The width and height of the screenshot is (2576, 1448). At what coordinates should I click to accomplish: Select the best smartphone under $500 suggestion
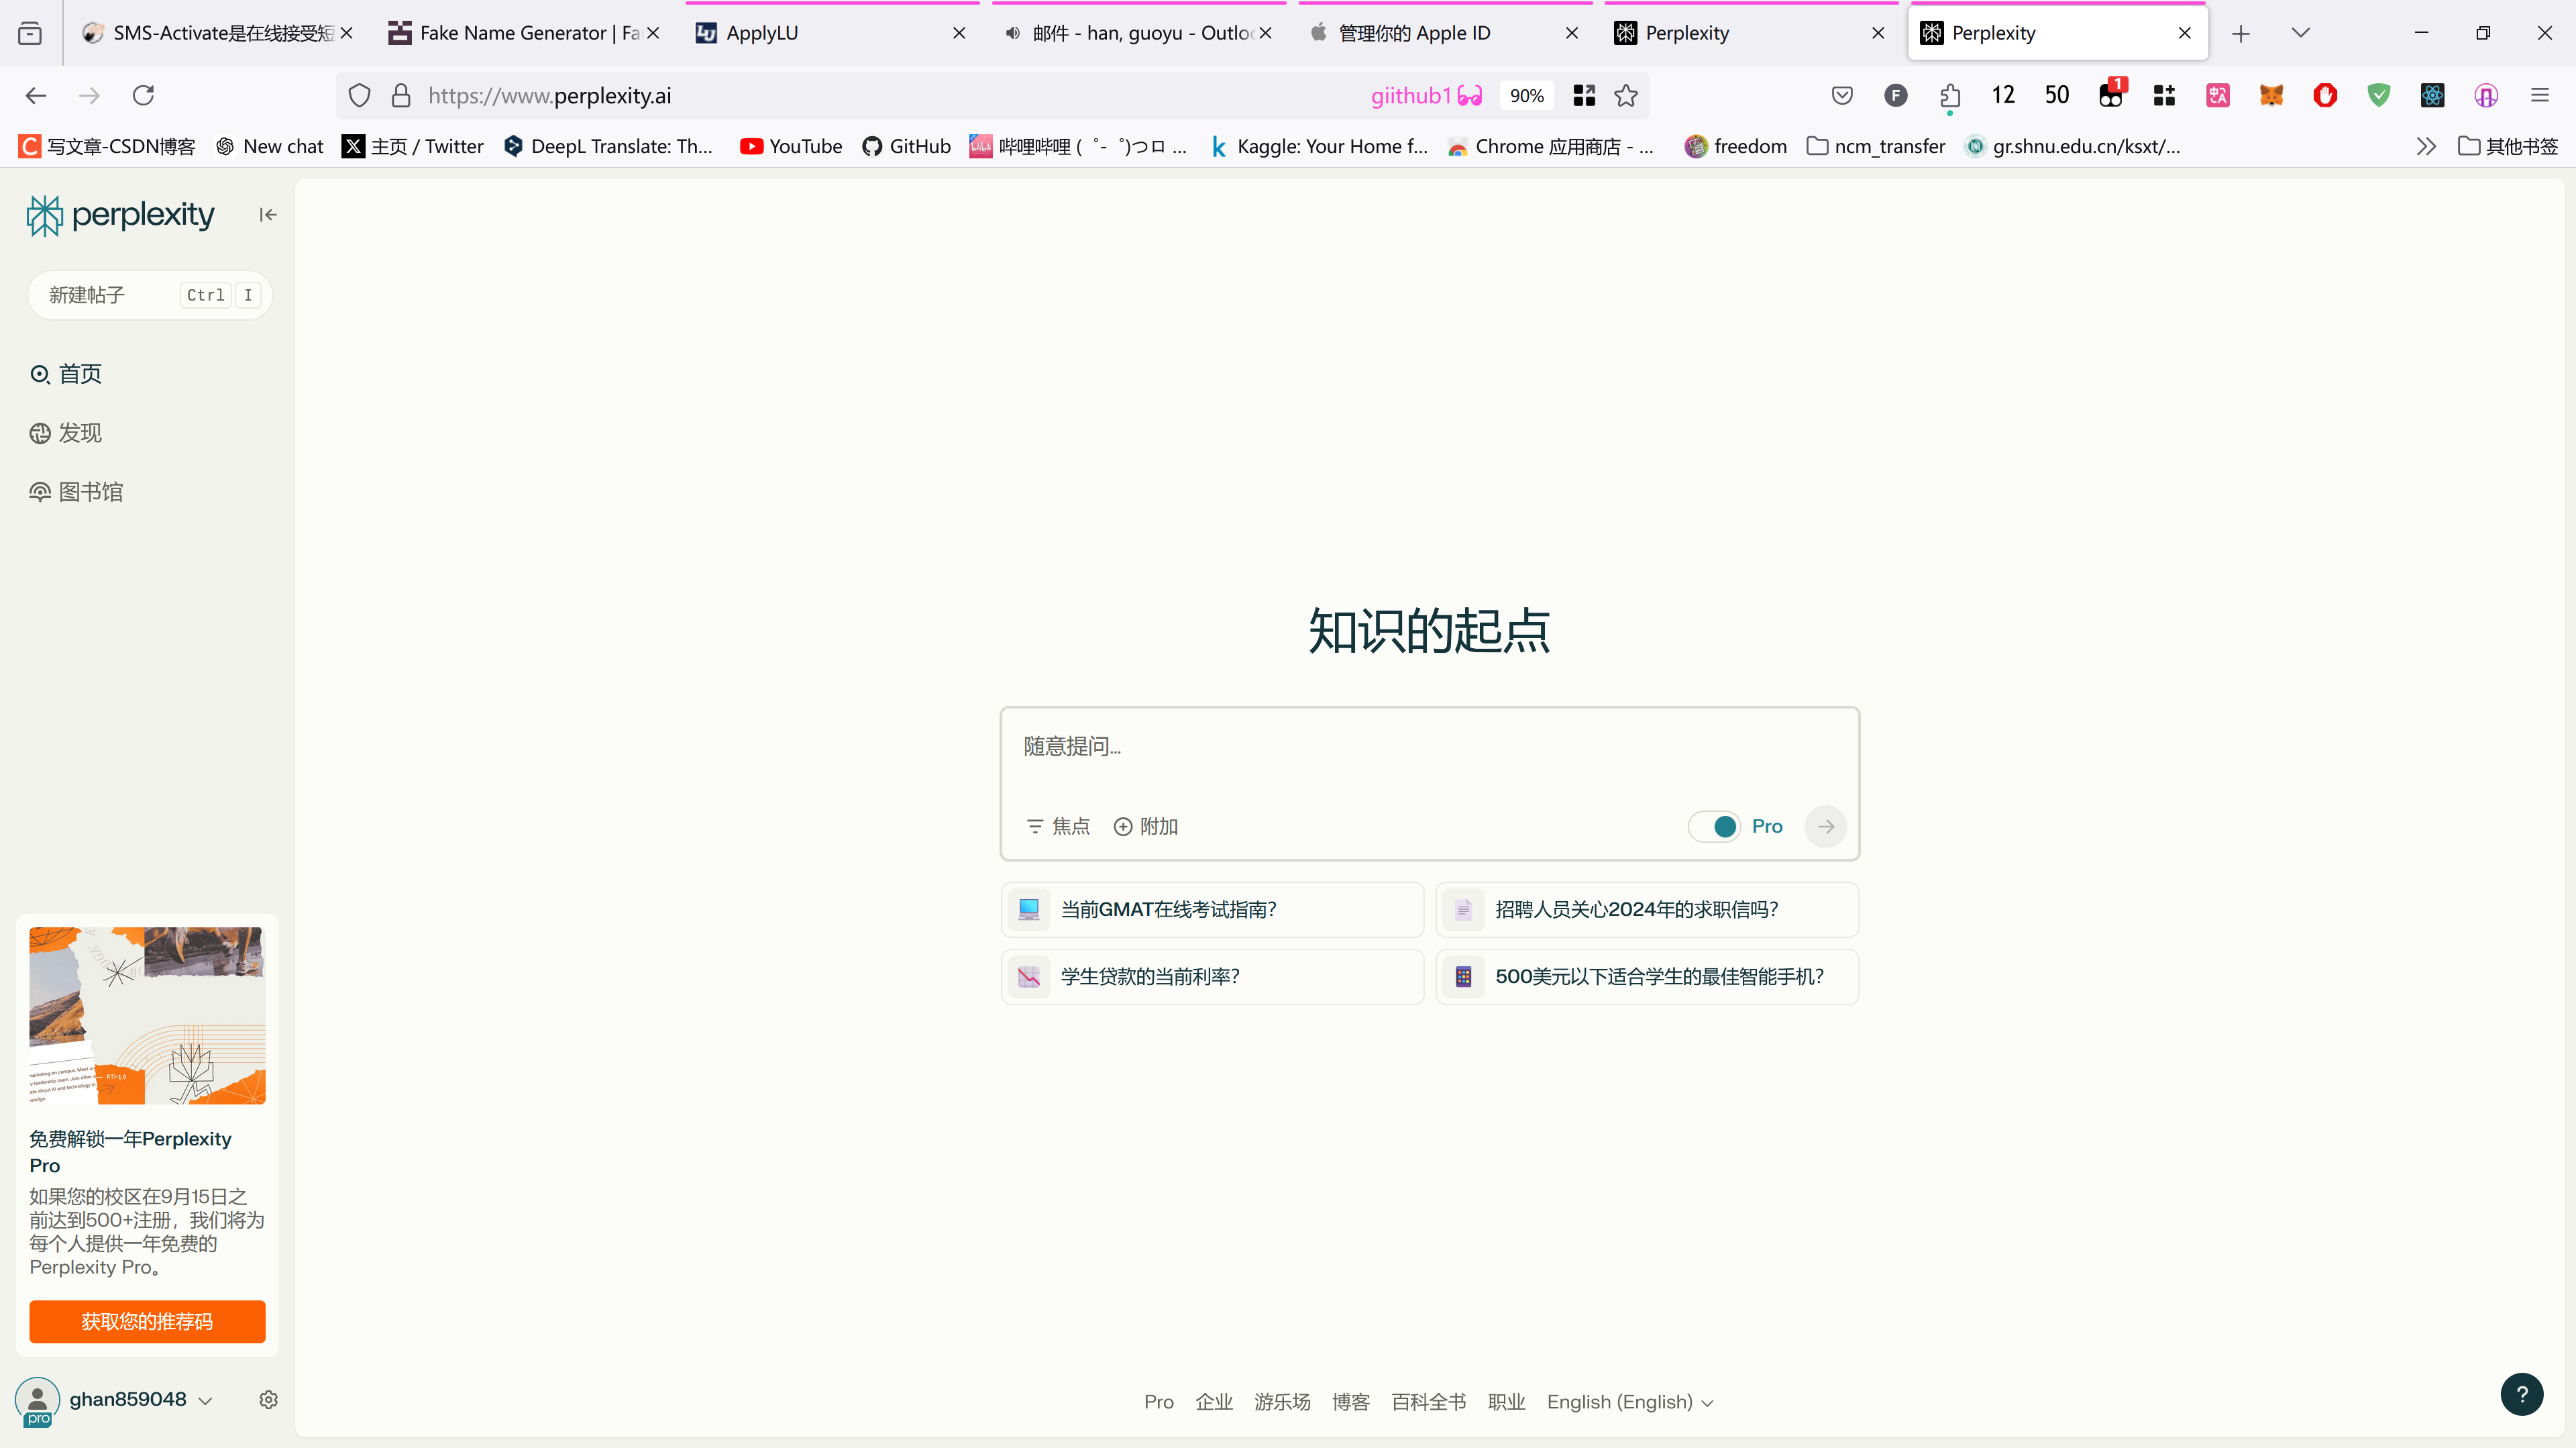click(1647, 976)
